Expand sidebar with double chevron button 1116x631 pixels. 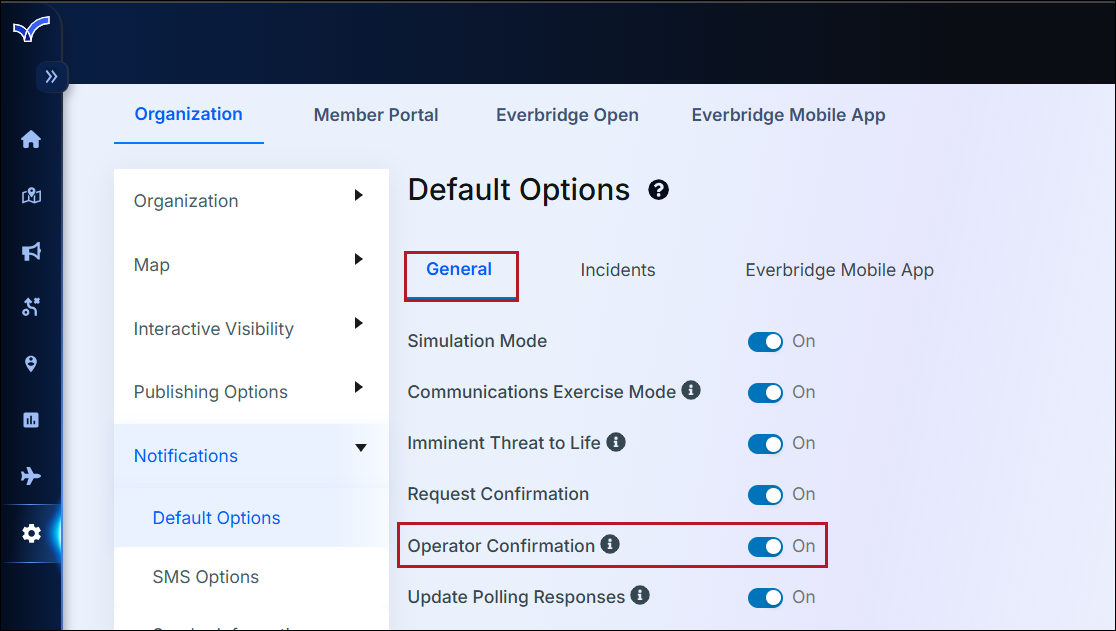pyautogui.click(x=51, y=77)
